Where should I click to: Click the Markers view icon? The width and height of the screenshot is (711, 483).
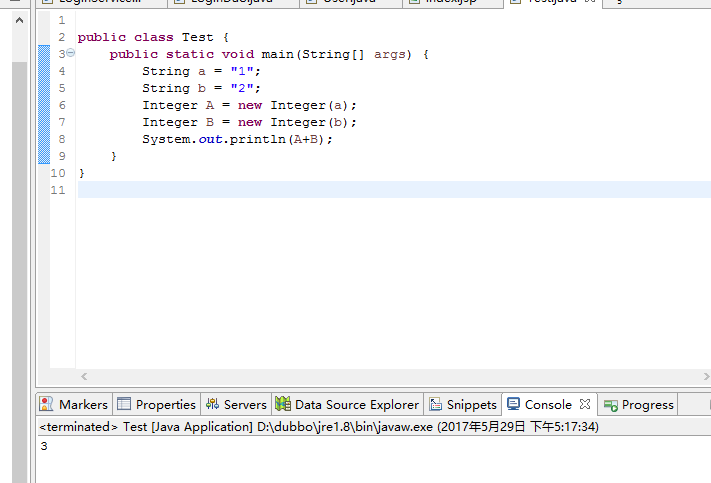[x=46, y=405]
